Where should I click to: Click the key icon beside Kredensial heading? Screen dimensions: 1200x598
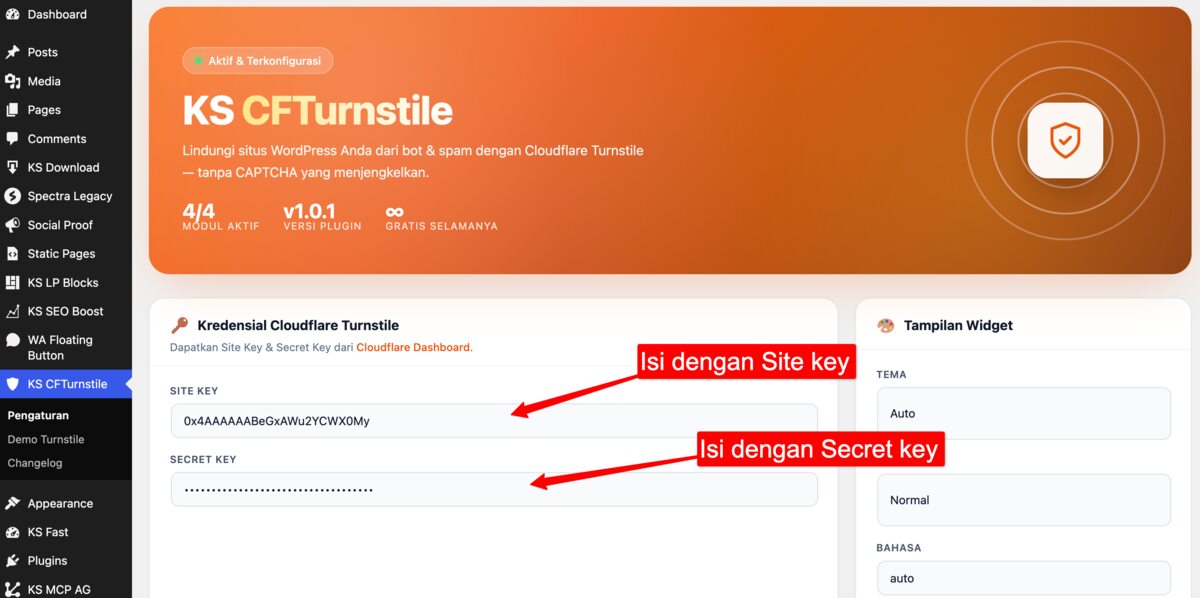[x=180, y=325]
